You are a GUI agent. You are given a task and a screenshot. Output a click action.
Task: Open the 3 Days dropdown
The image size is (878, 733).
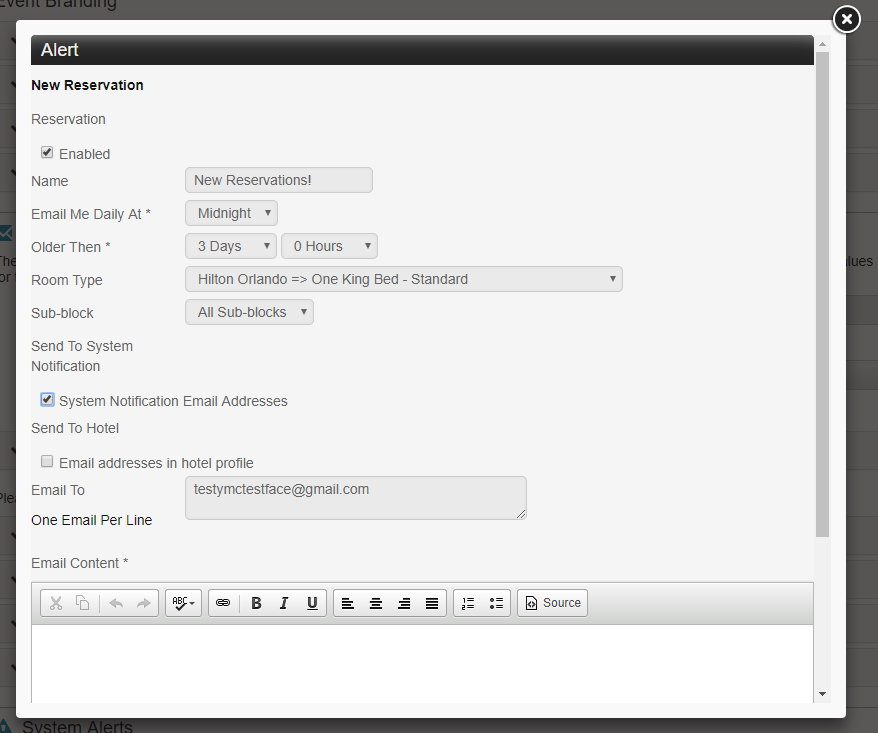point(231,246)
